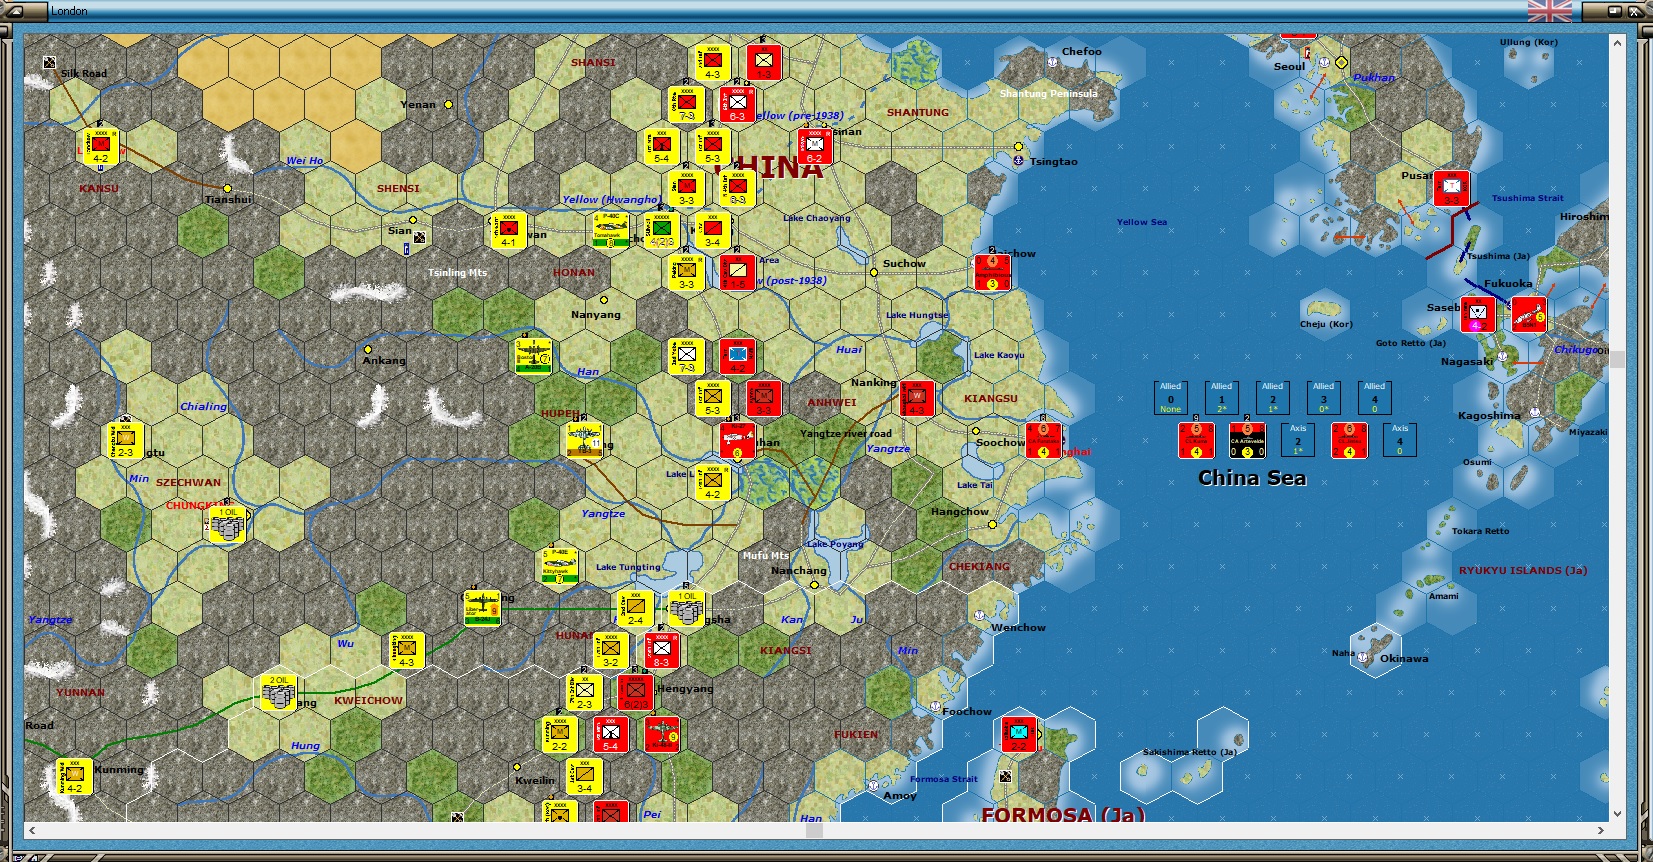Select the P-40E Kittyhawk fighter counter
Viewport: 1653px width, 862px height.
click(x=560, y=566)
